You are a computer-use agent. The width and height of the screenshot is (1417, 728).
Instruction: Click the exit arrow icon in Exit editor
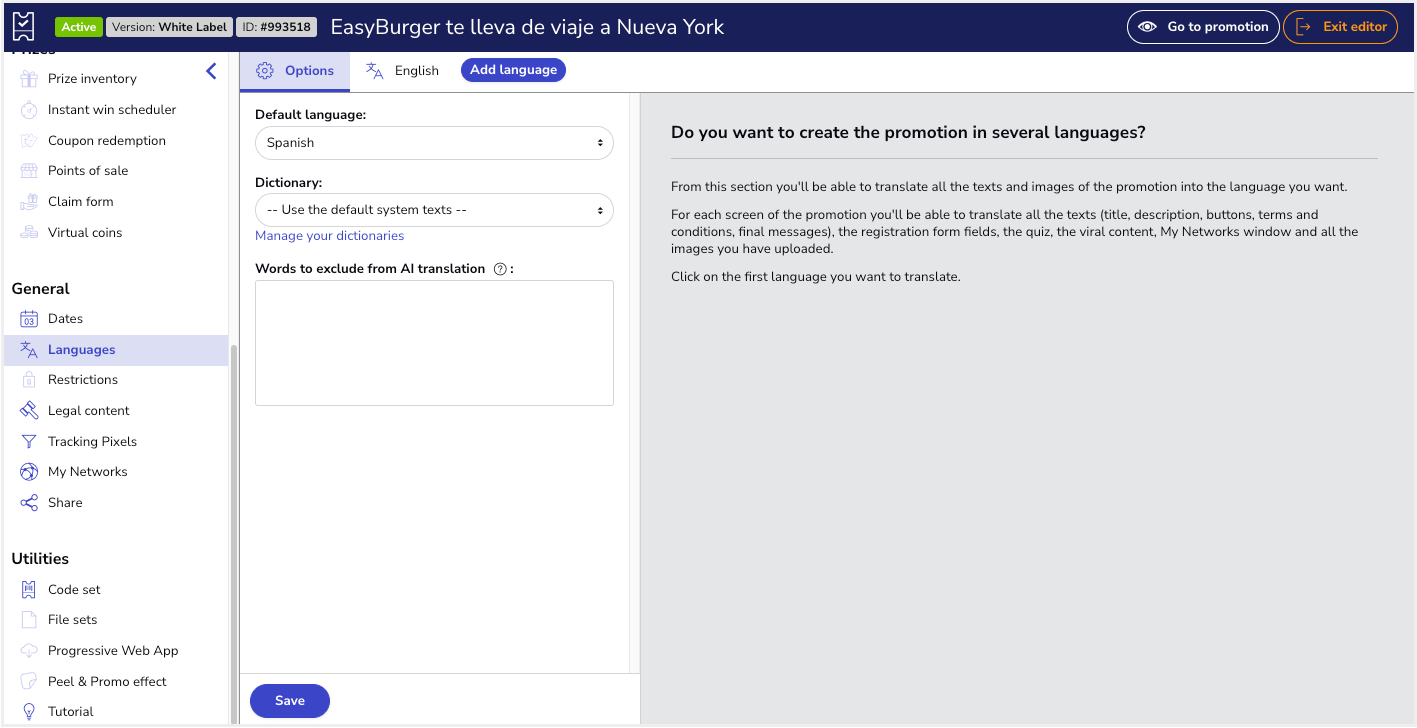tap(1303, 27)
